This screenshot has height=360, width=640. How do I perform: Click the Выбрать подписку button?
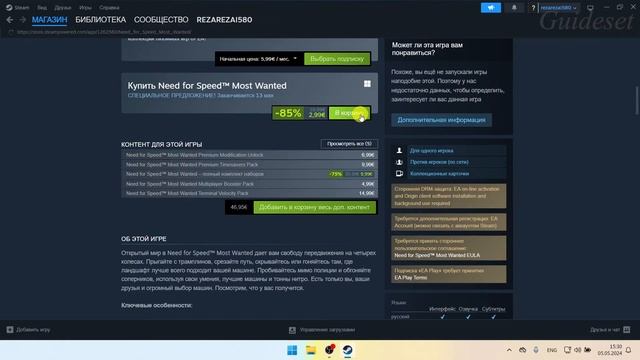(337, 59)
